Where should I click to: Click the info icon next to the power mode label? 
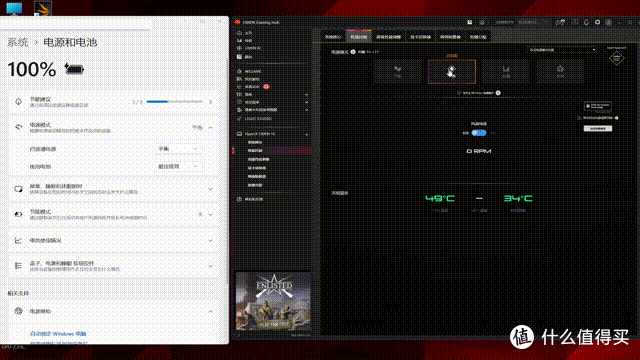[353, 52]
